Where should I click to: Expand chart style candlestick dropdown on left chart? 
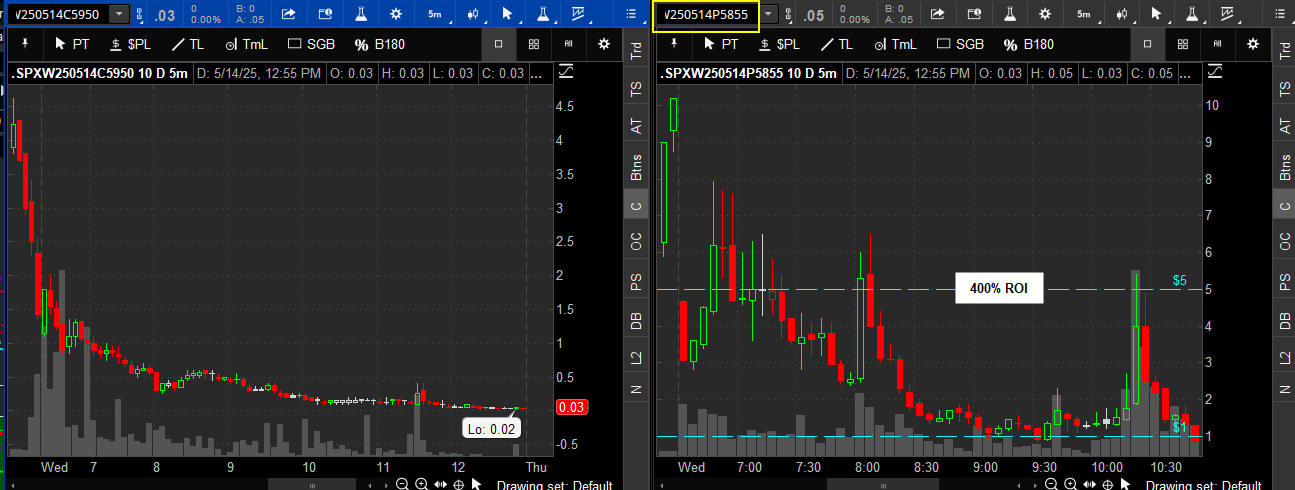[x=472, y=14]
